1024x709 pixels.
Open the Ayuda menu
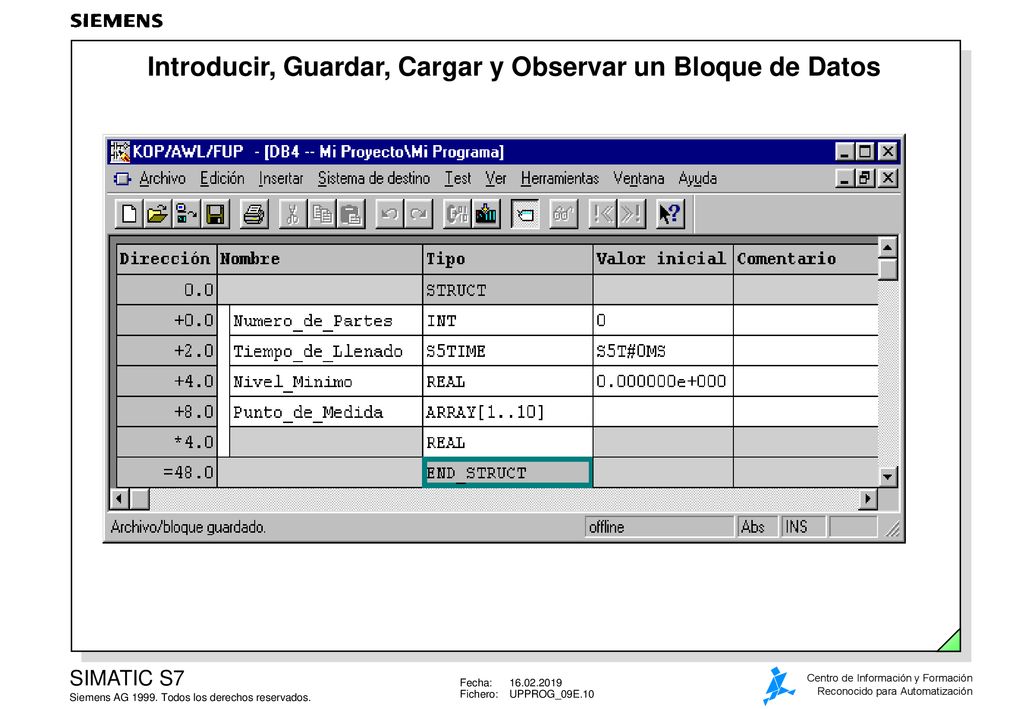(x=697, y=178)
